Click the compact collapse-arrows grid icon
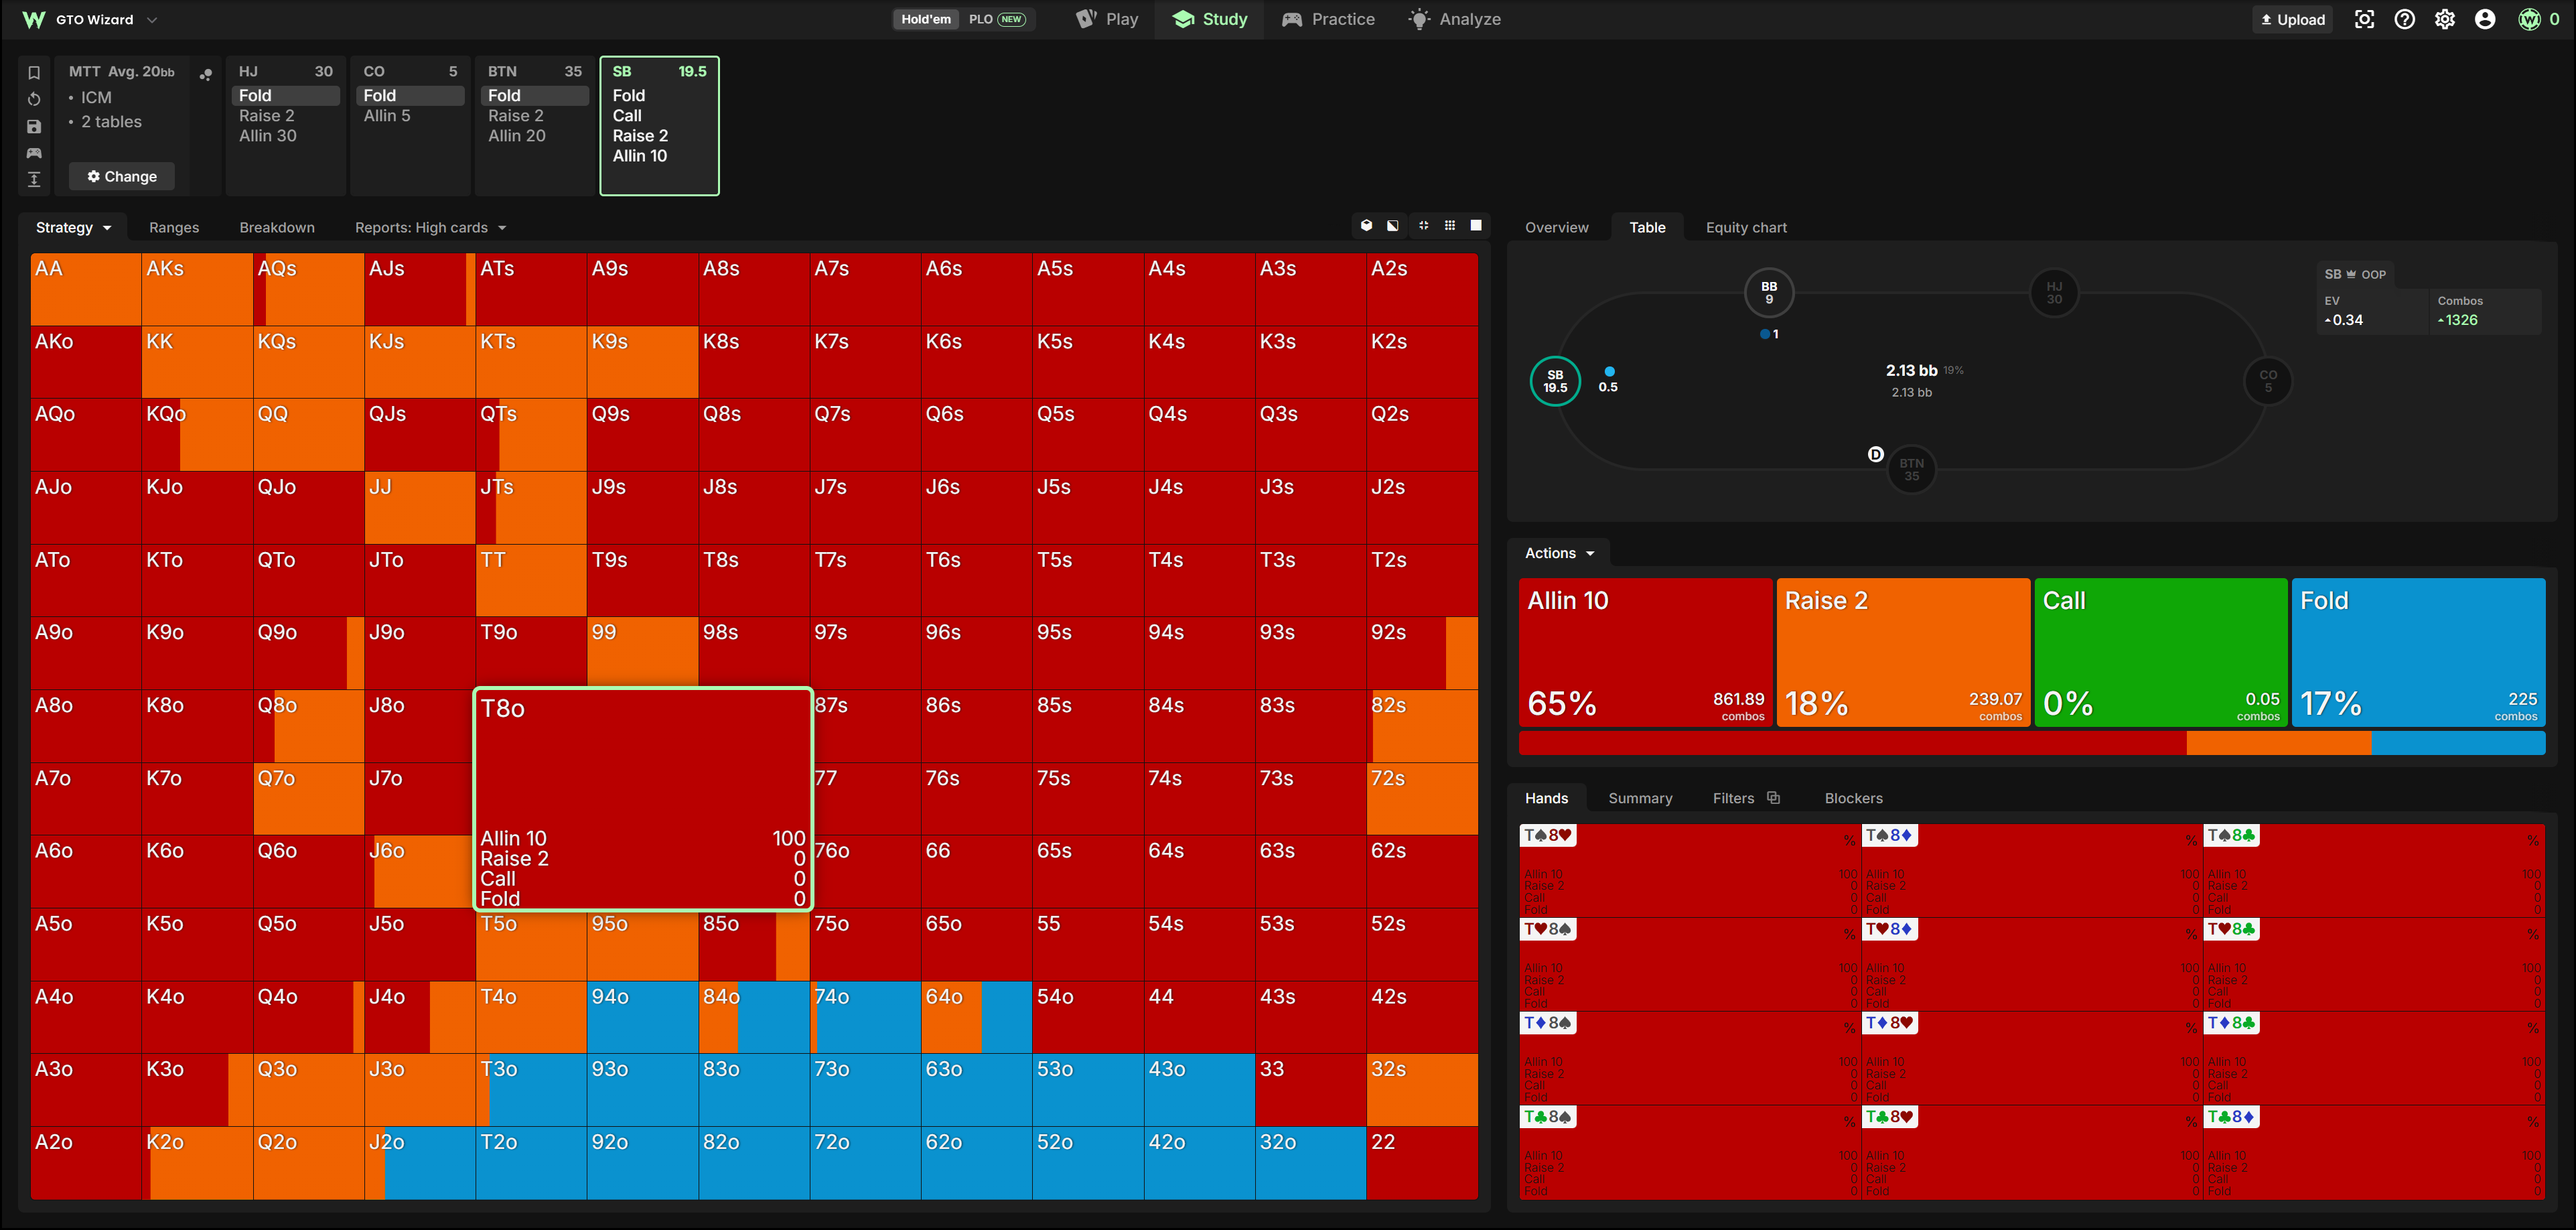Screen dimensions: 2576x1230 click(1423, 226)
